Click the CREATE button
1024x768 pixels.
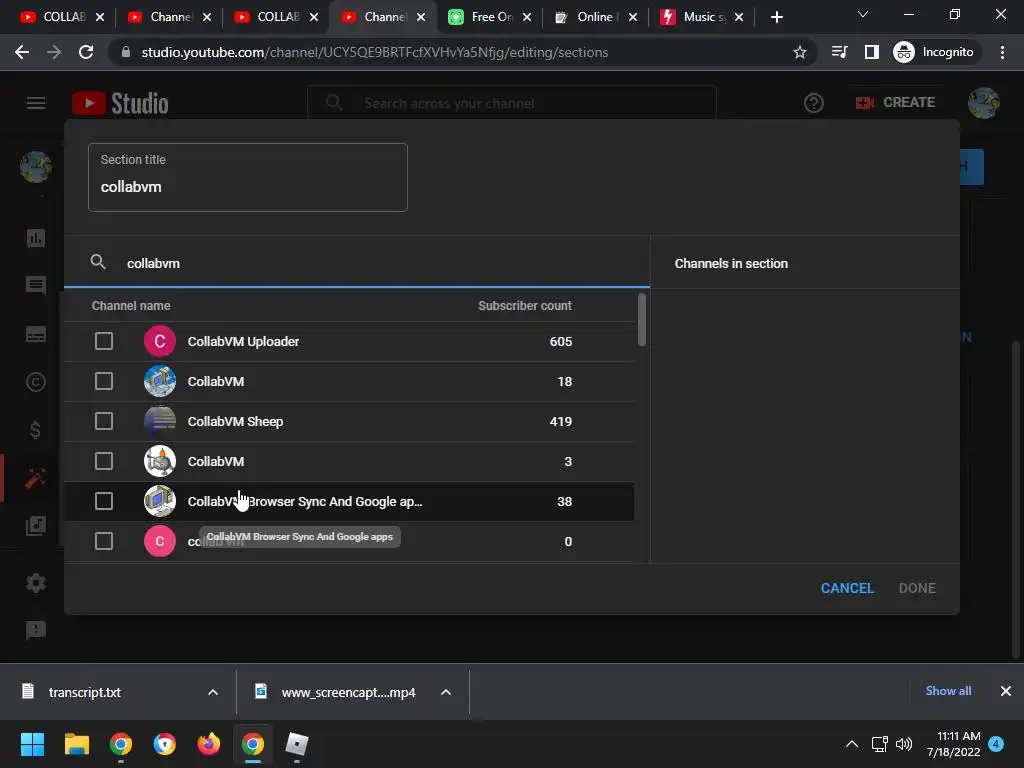(895, 103)
